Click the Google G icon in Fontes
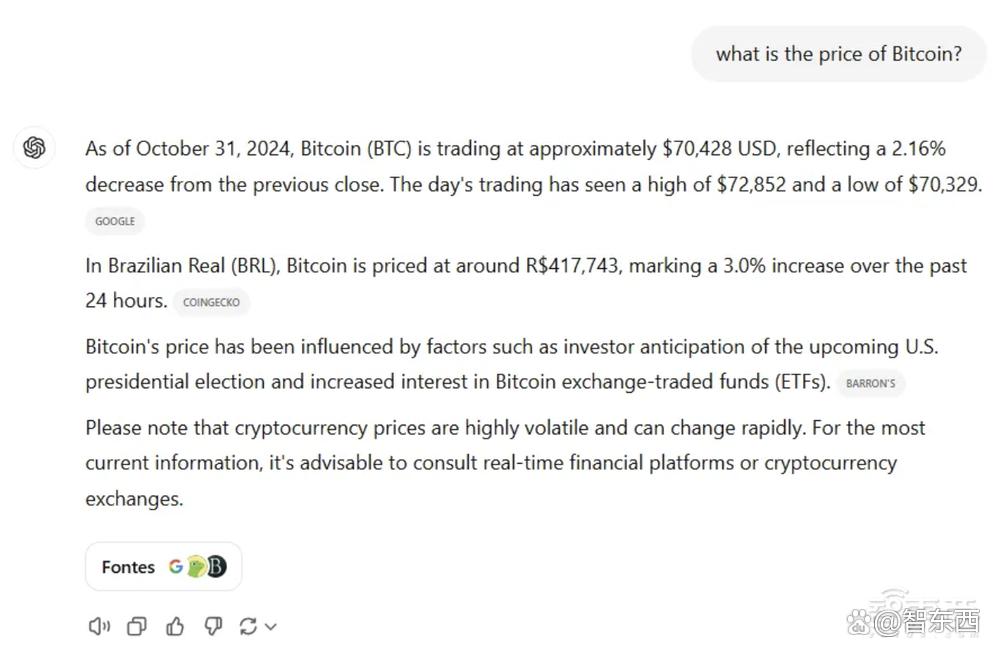This screenshot has height=657, width=1000. click(x=175, y=566)
